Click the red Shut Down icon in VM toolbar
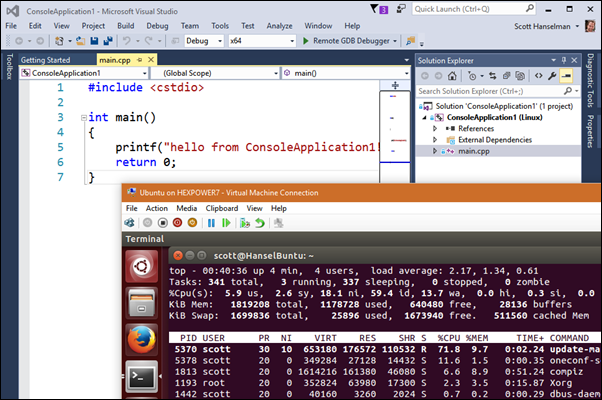 click(x=177, y=223)
